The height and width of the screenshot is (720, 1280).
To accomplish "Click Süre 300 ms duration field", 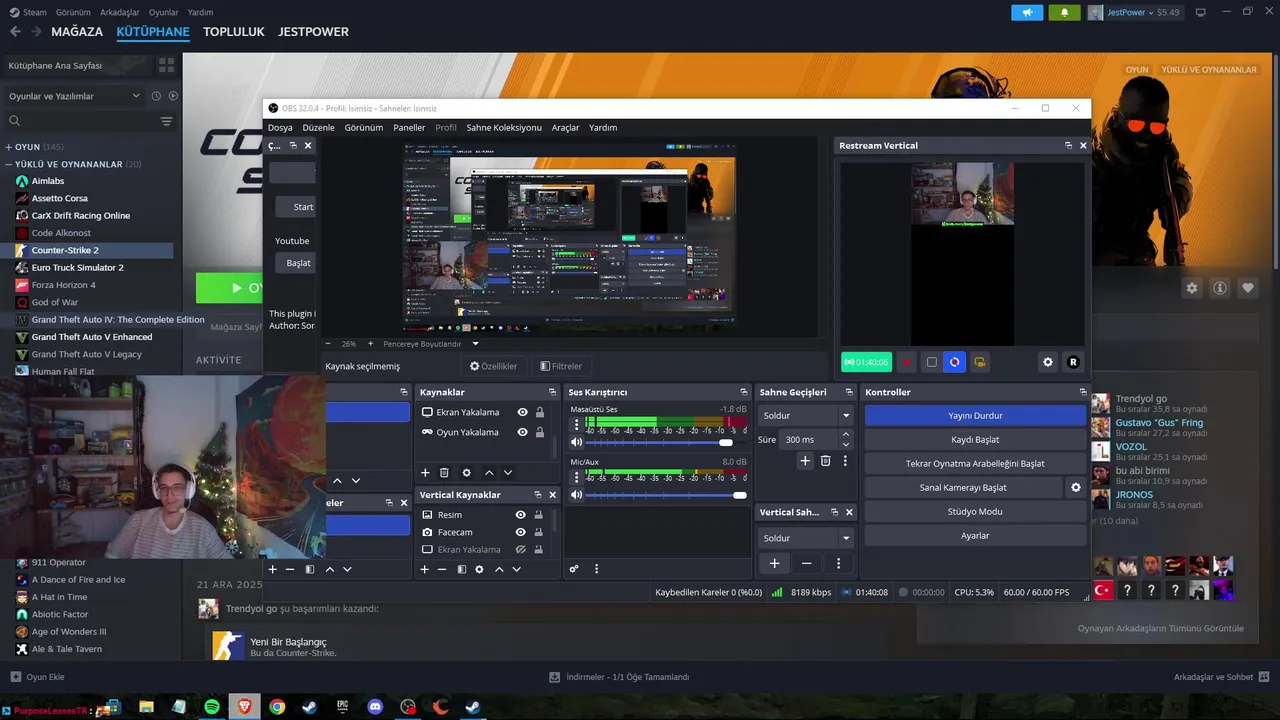I will tap(808, 439).
